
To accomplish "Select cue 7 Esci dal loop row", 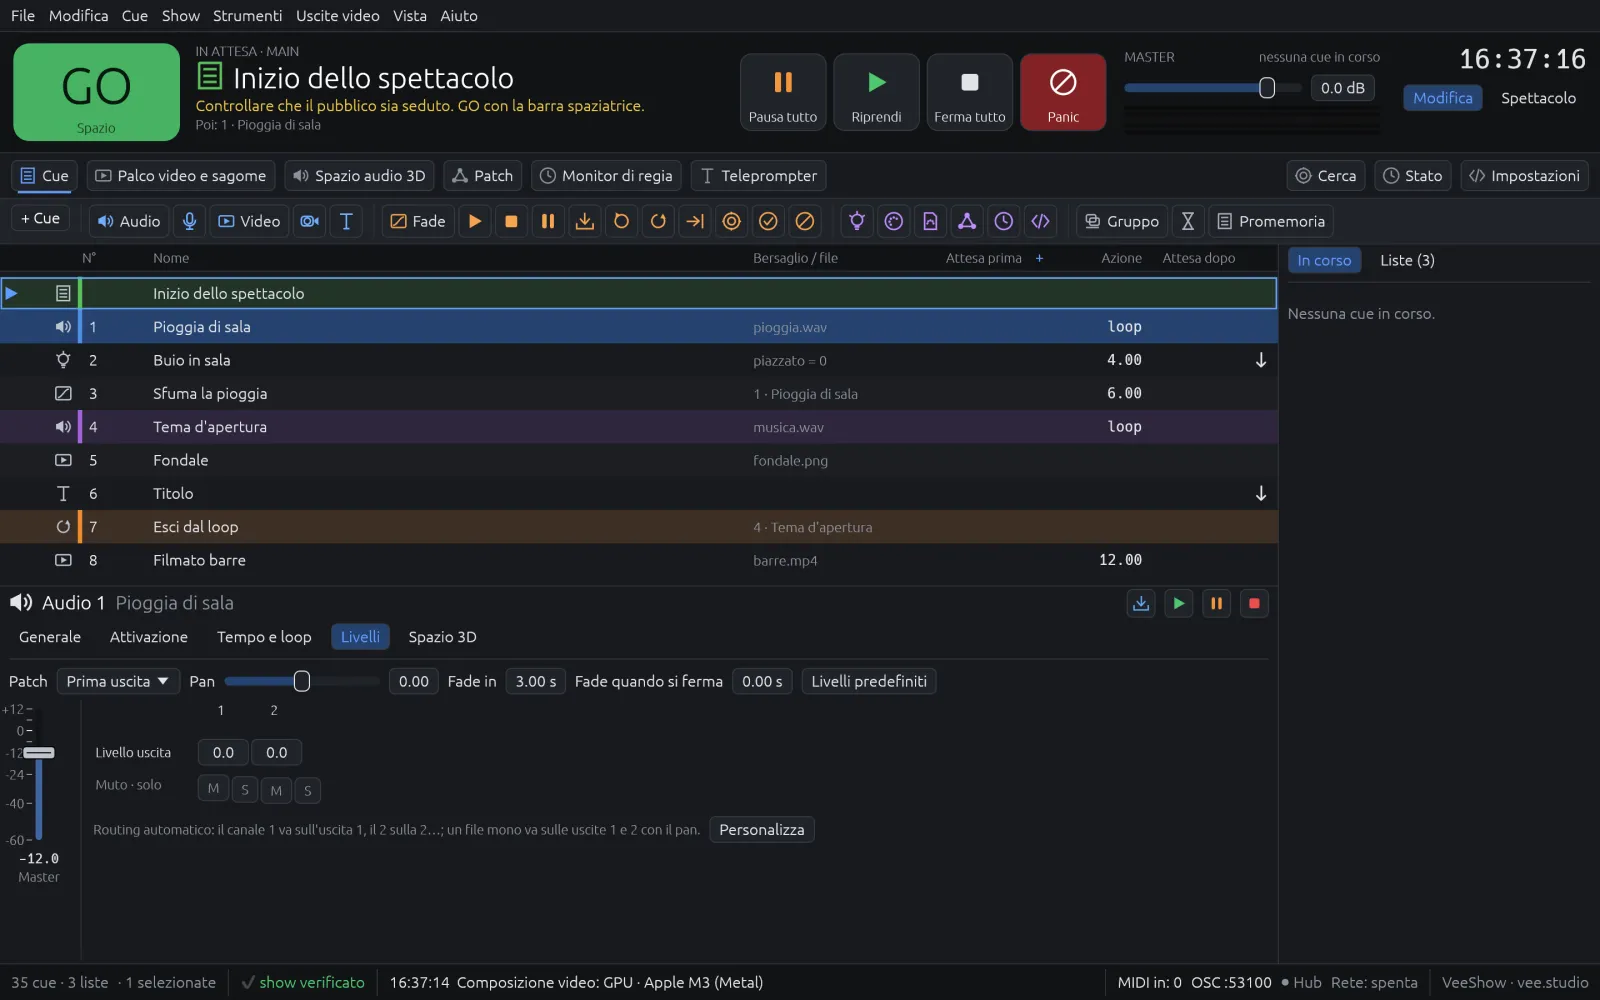I will pyautogui.click(x=639, y=527).
